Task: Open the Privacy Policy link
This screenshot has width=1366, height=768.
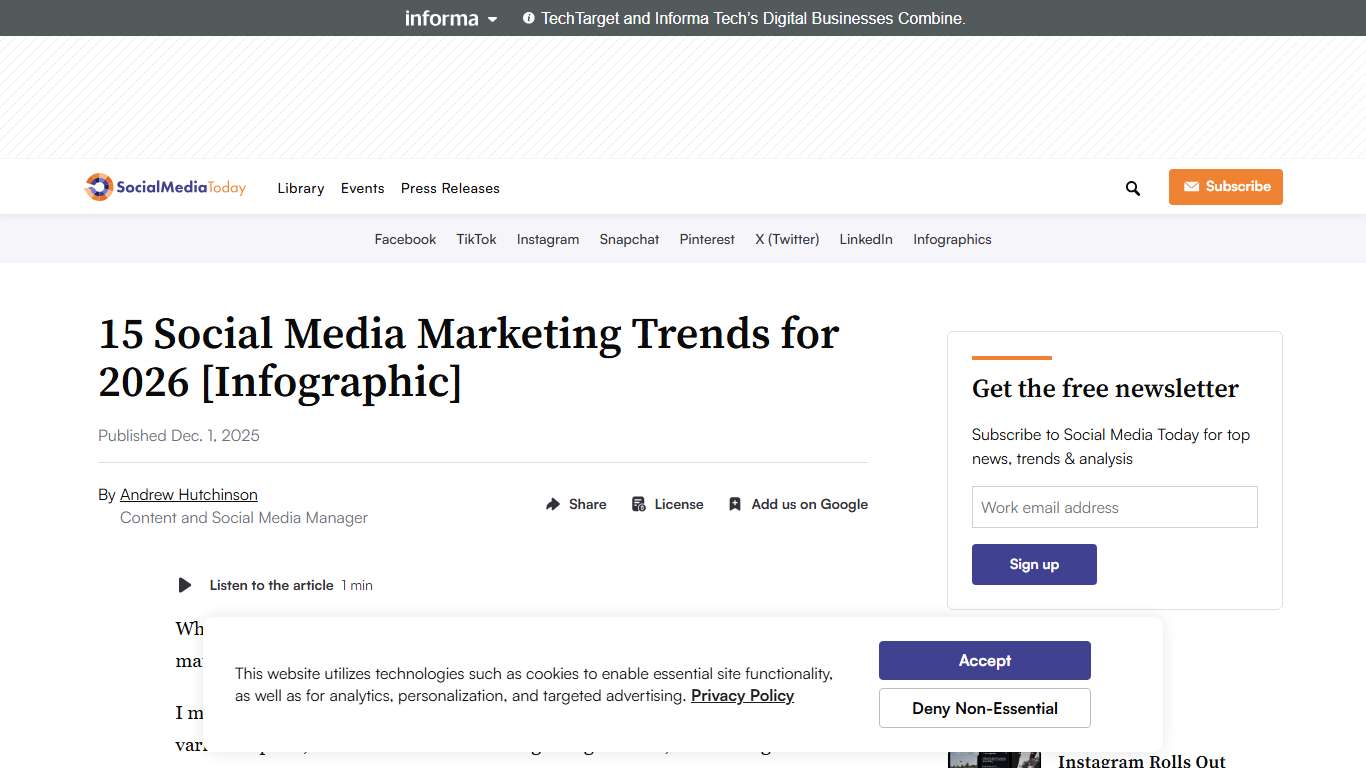Action: point(742,695)
